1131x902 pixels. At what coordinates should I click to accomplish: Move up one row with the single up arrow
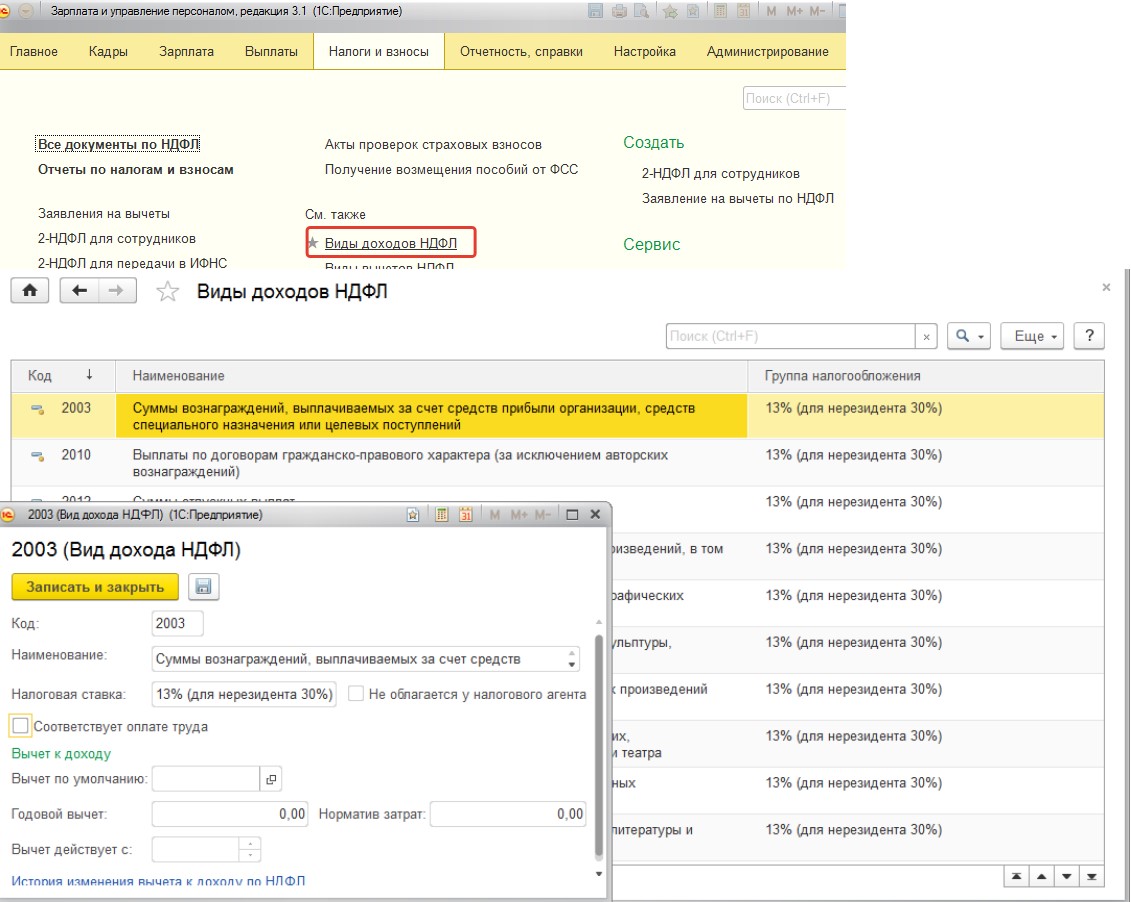(x=1042, y=877)
